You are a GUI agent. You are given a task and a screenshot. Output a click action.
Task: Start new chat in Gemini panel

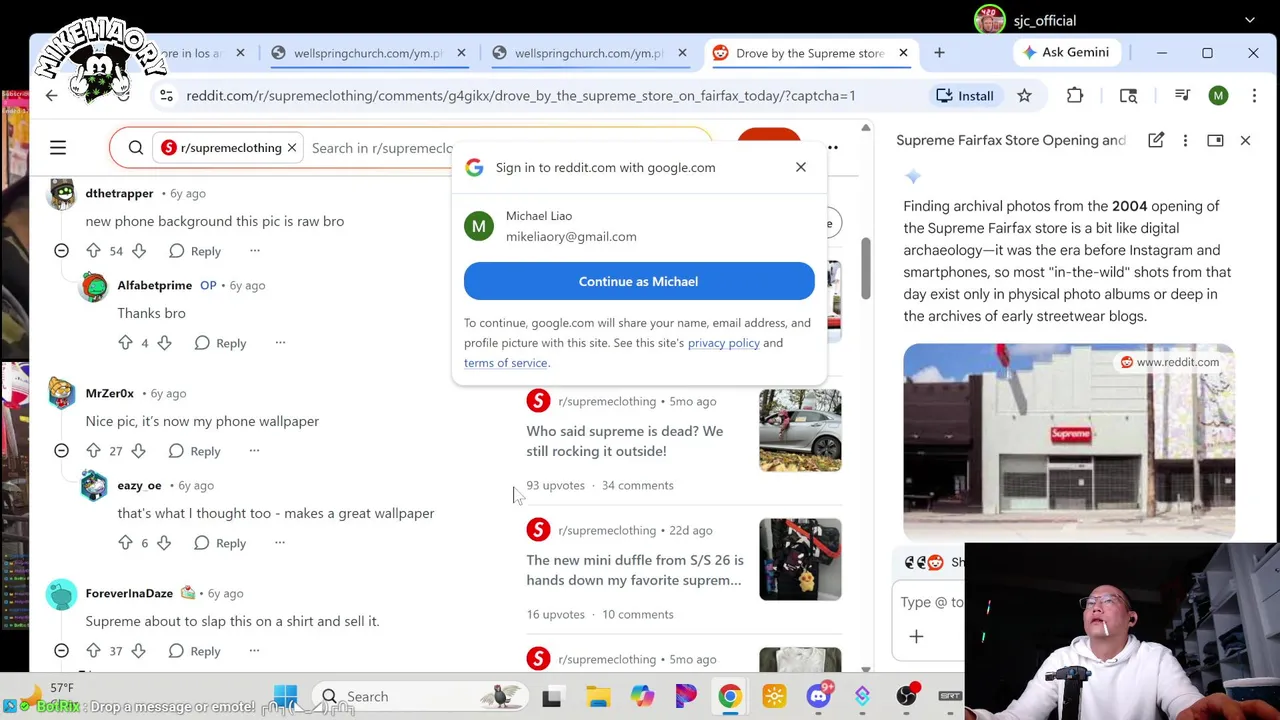[1156, 140]
